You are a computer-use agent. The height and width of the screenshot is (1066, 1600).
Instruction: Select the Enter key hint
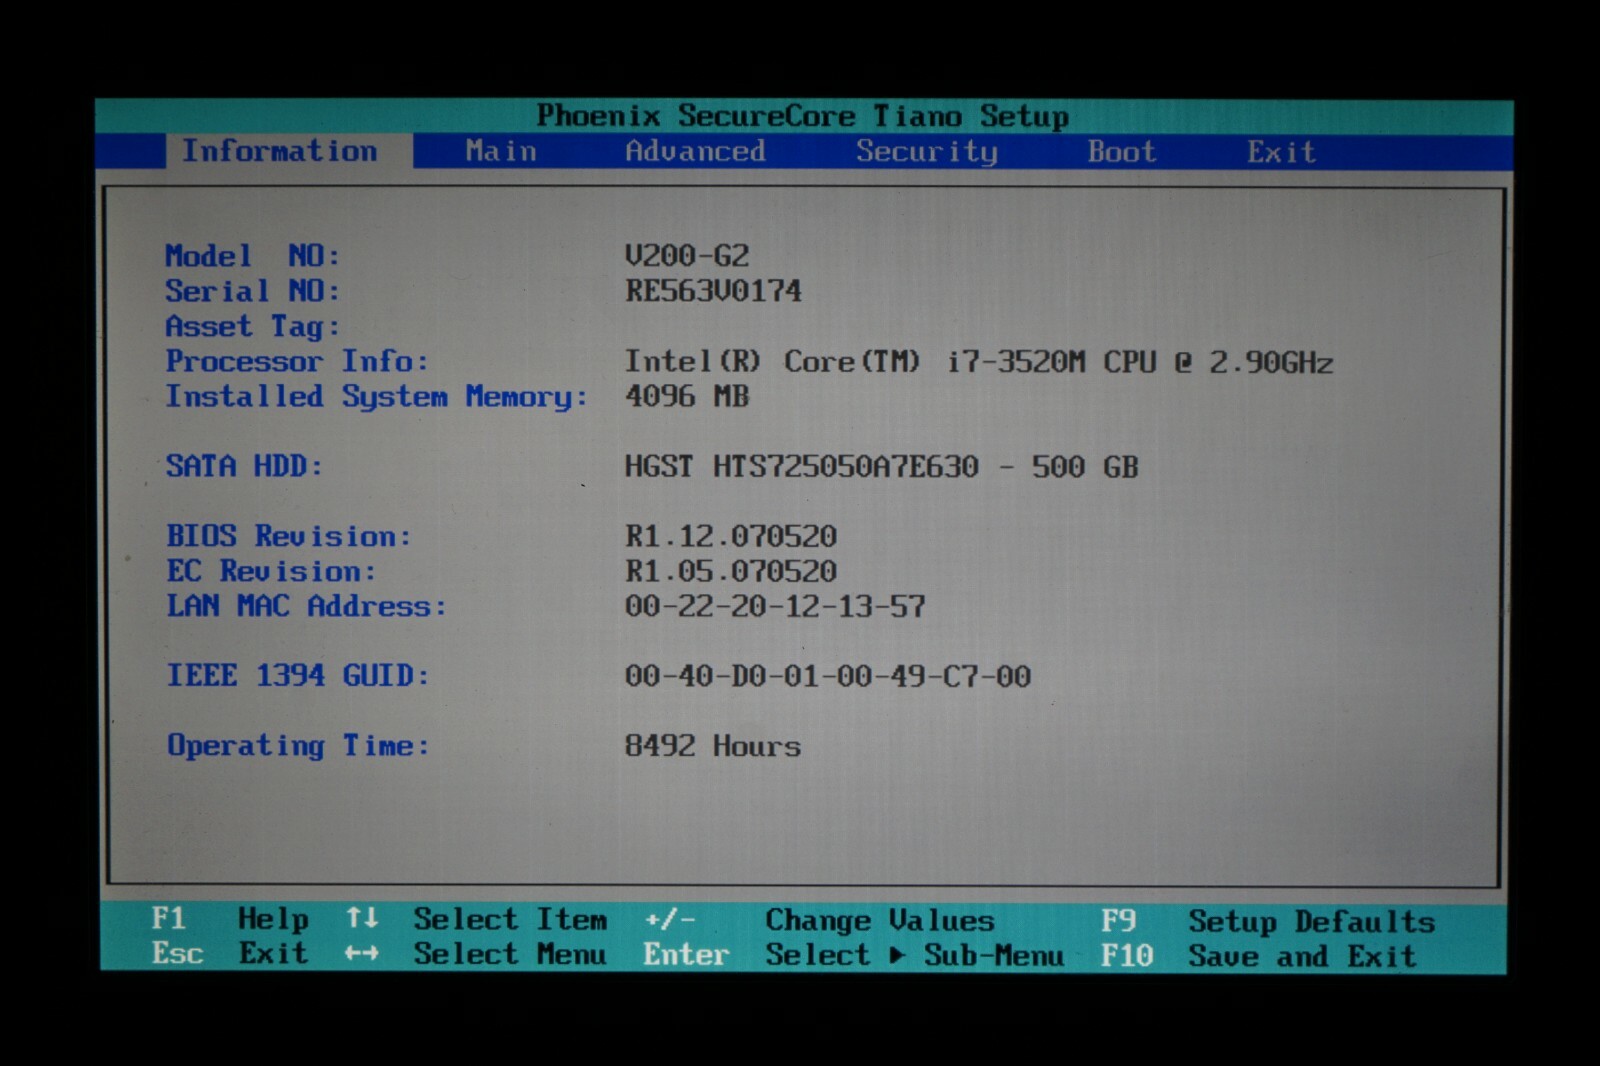click(686, 954)
